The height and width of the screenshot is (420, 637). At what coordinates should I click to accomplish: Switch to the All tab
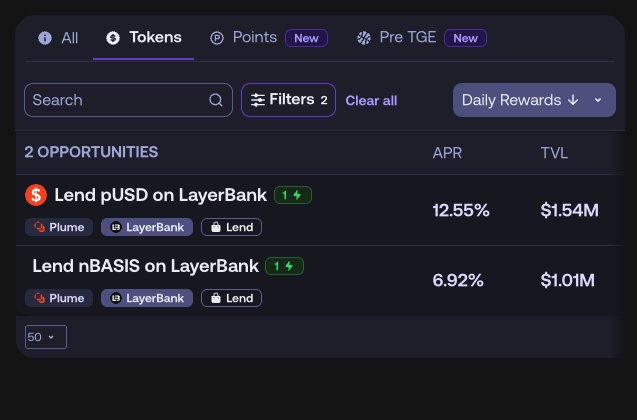click(58, 38)
